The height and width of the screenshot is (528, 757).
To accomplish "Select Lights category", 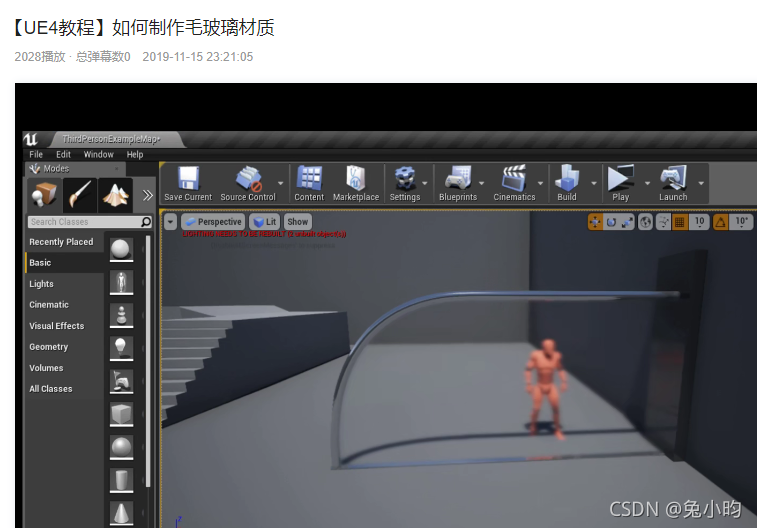I will 64,284.
